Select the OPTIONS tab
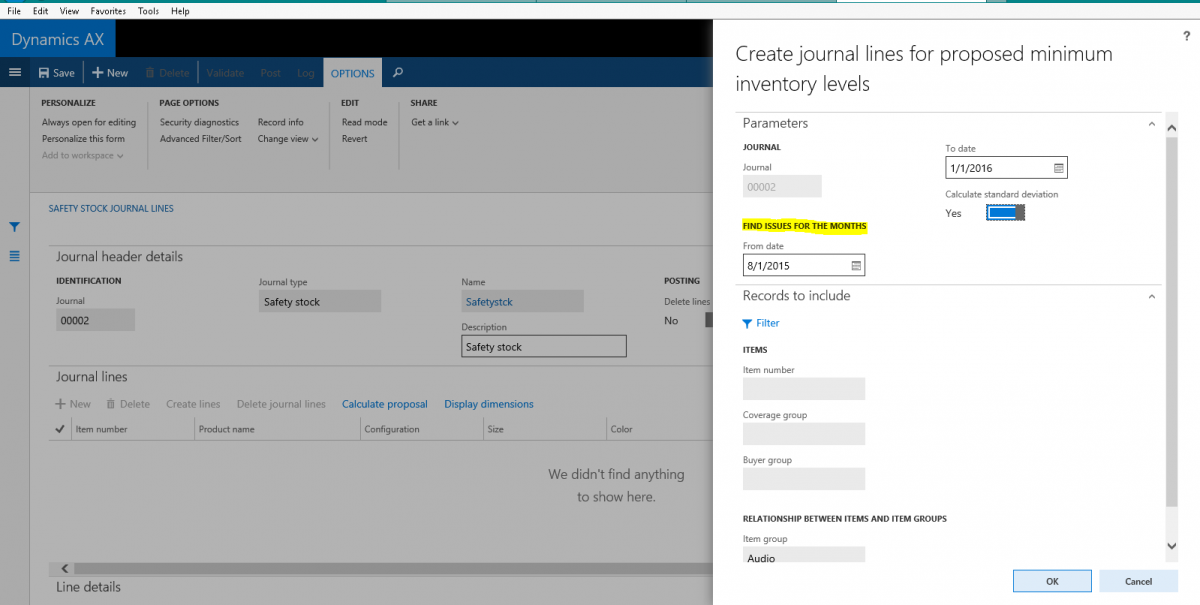The height and width of the screenshot is (605, 1200). (x=352, y=73)
